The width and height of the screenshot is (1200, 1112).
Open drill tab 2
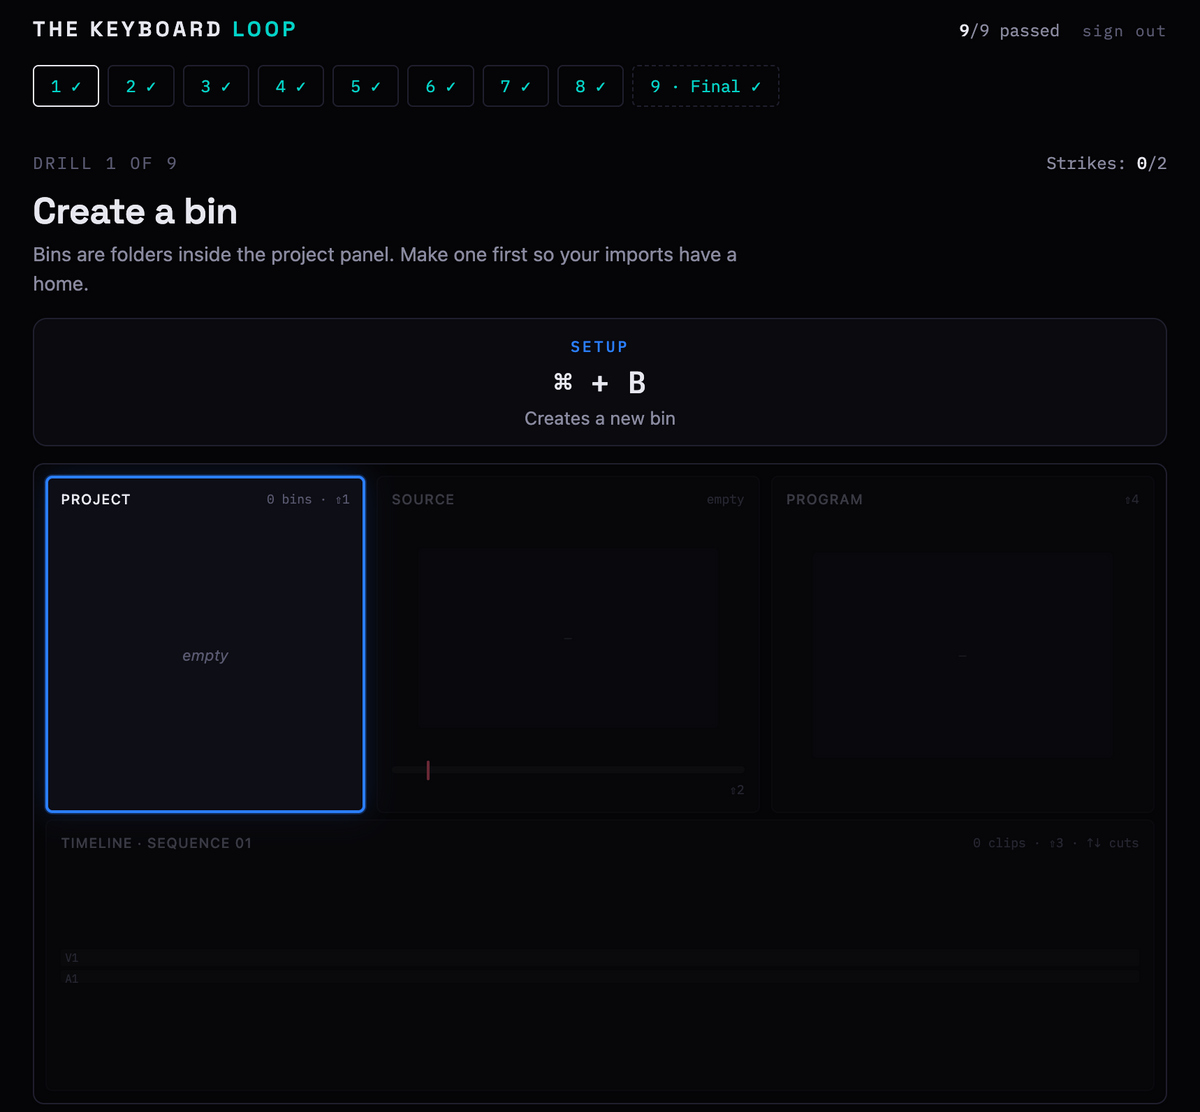point(141,86)
